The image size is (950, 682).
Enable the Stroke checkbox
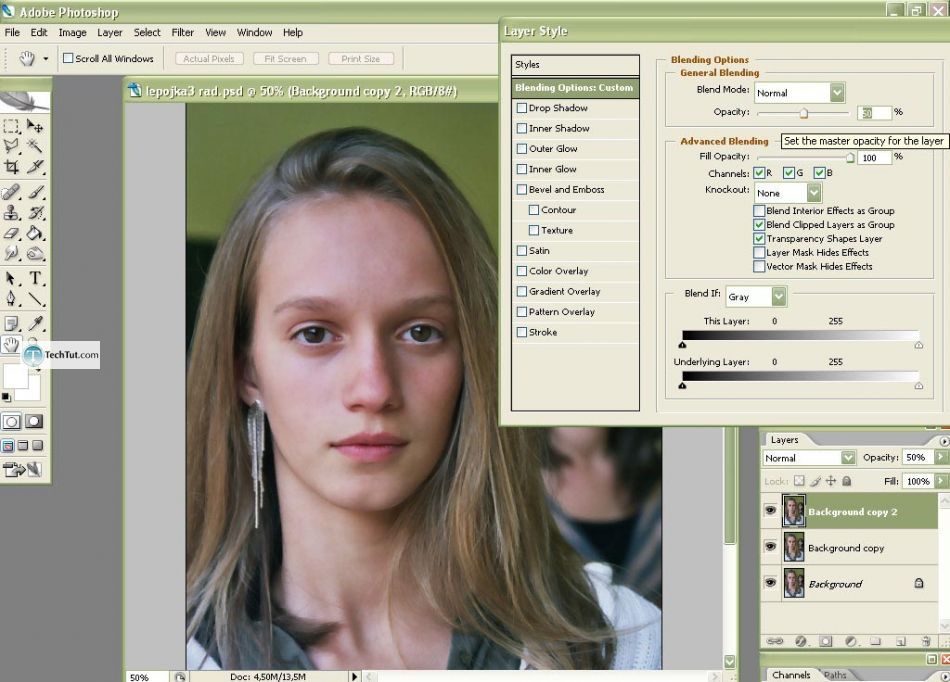[x=522, y=333]
